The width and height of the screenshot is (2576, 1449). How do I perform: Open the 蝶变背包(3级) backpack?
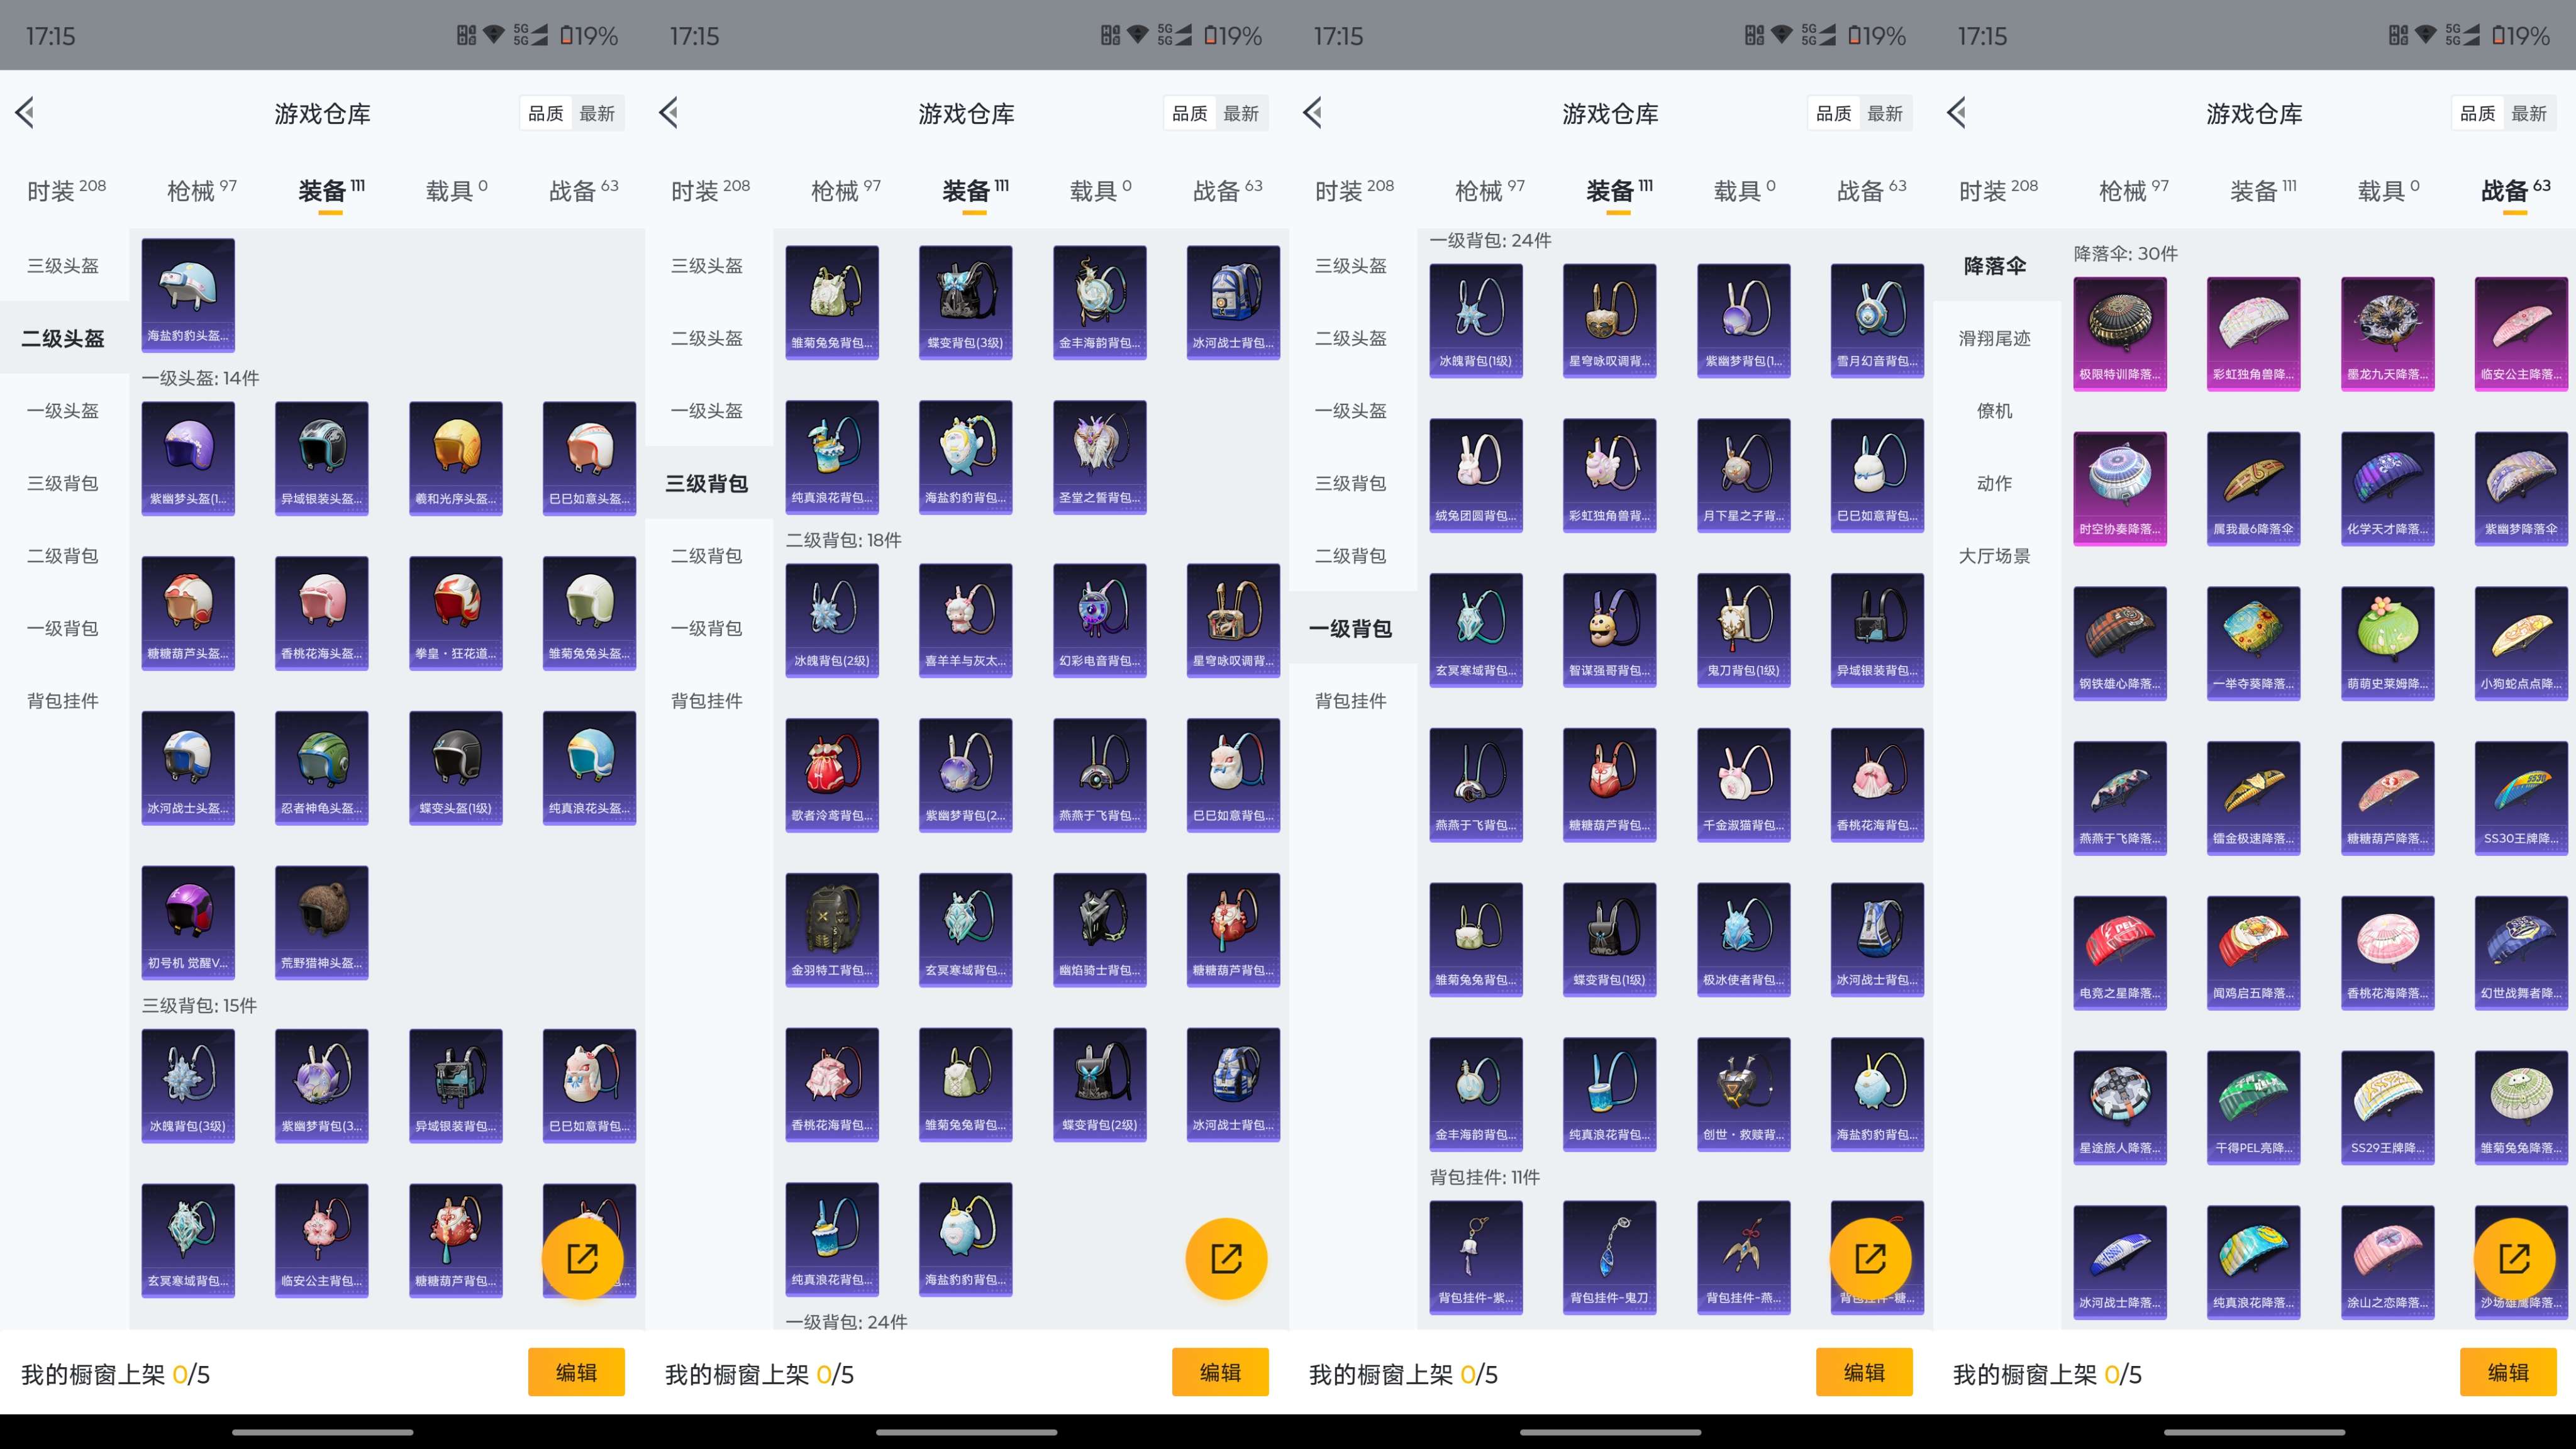click(x=966, y=302)
